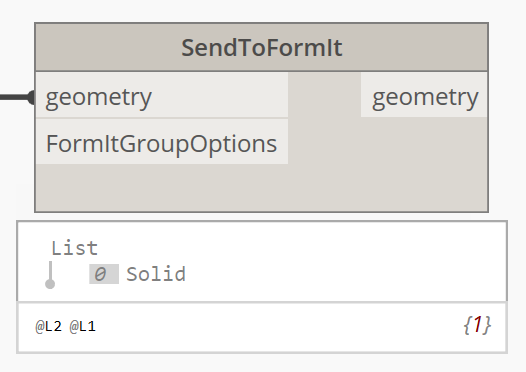The width and height of the screenshot is (526, 372).
Task: Click empty canvas above the SendToFormIt node
Action: point(262,11)
